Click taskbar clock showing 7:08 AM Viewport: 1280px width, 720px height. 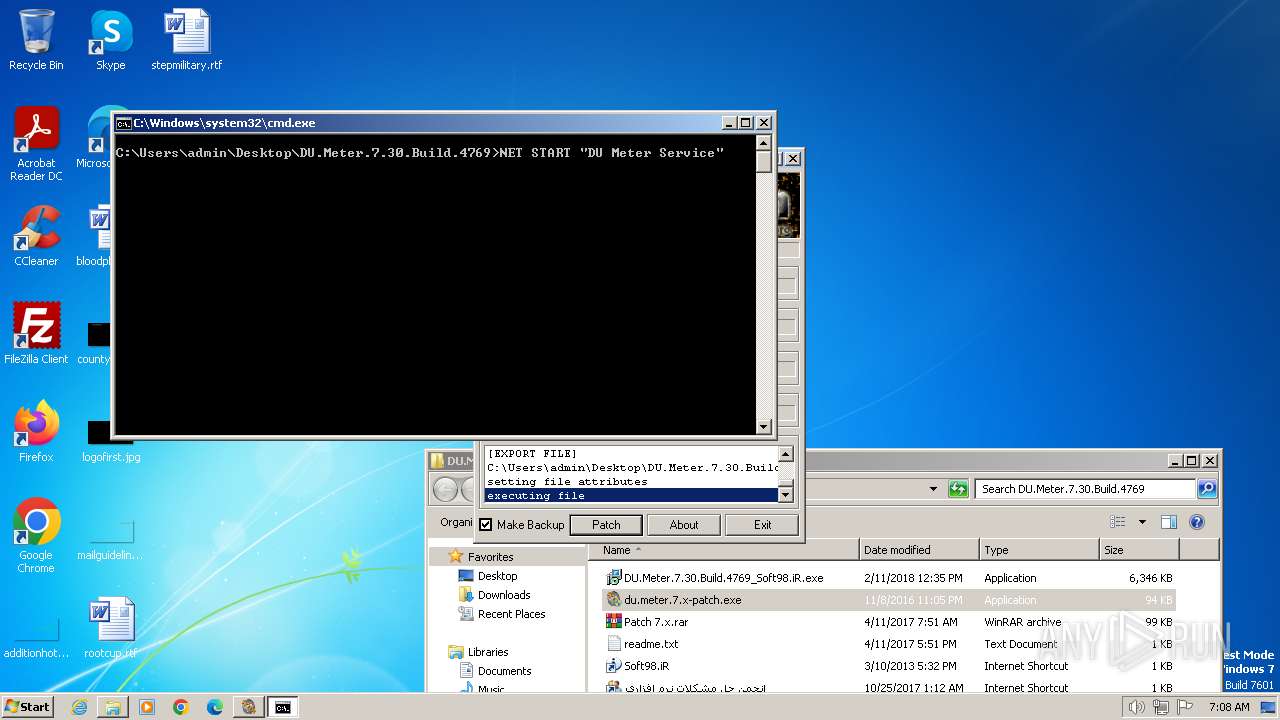coord(1229,707)
